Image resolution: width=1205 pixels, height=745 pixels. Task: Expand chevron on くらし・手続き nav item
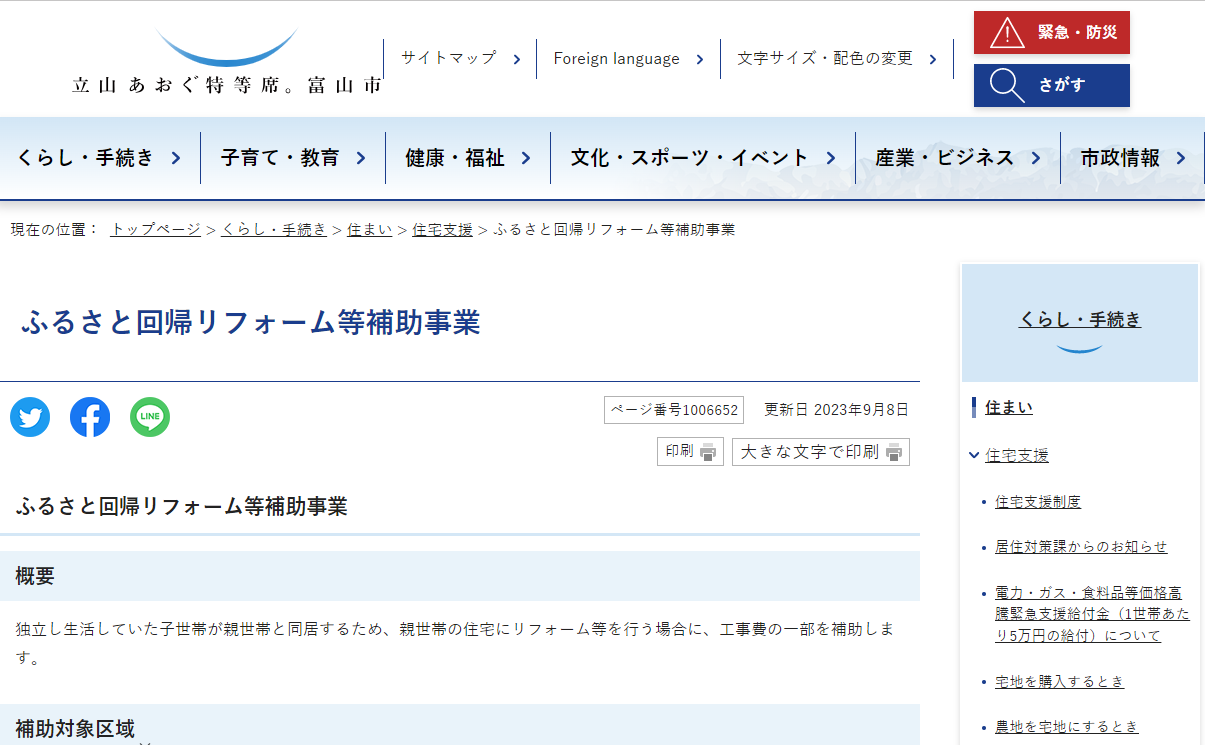(x=176, y=158)
